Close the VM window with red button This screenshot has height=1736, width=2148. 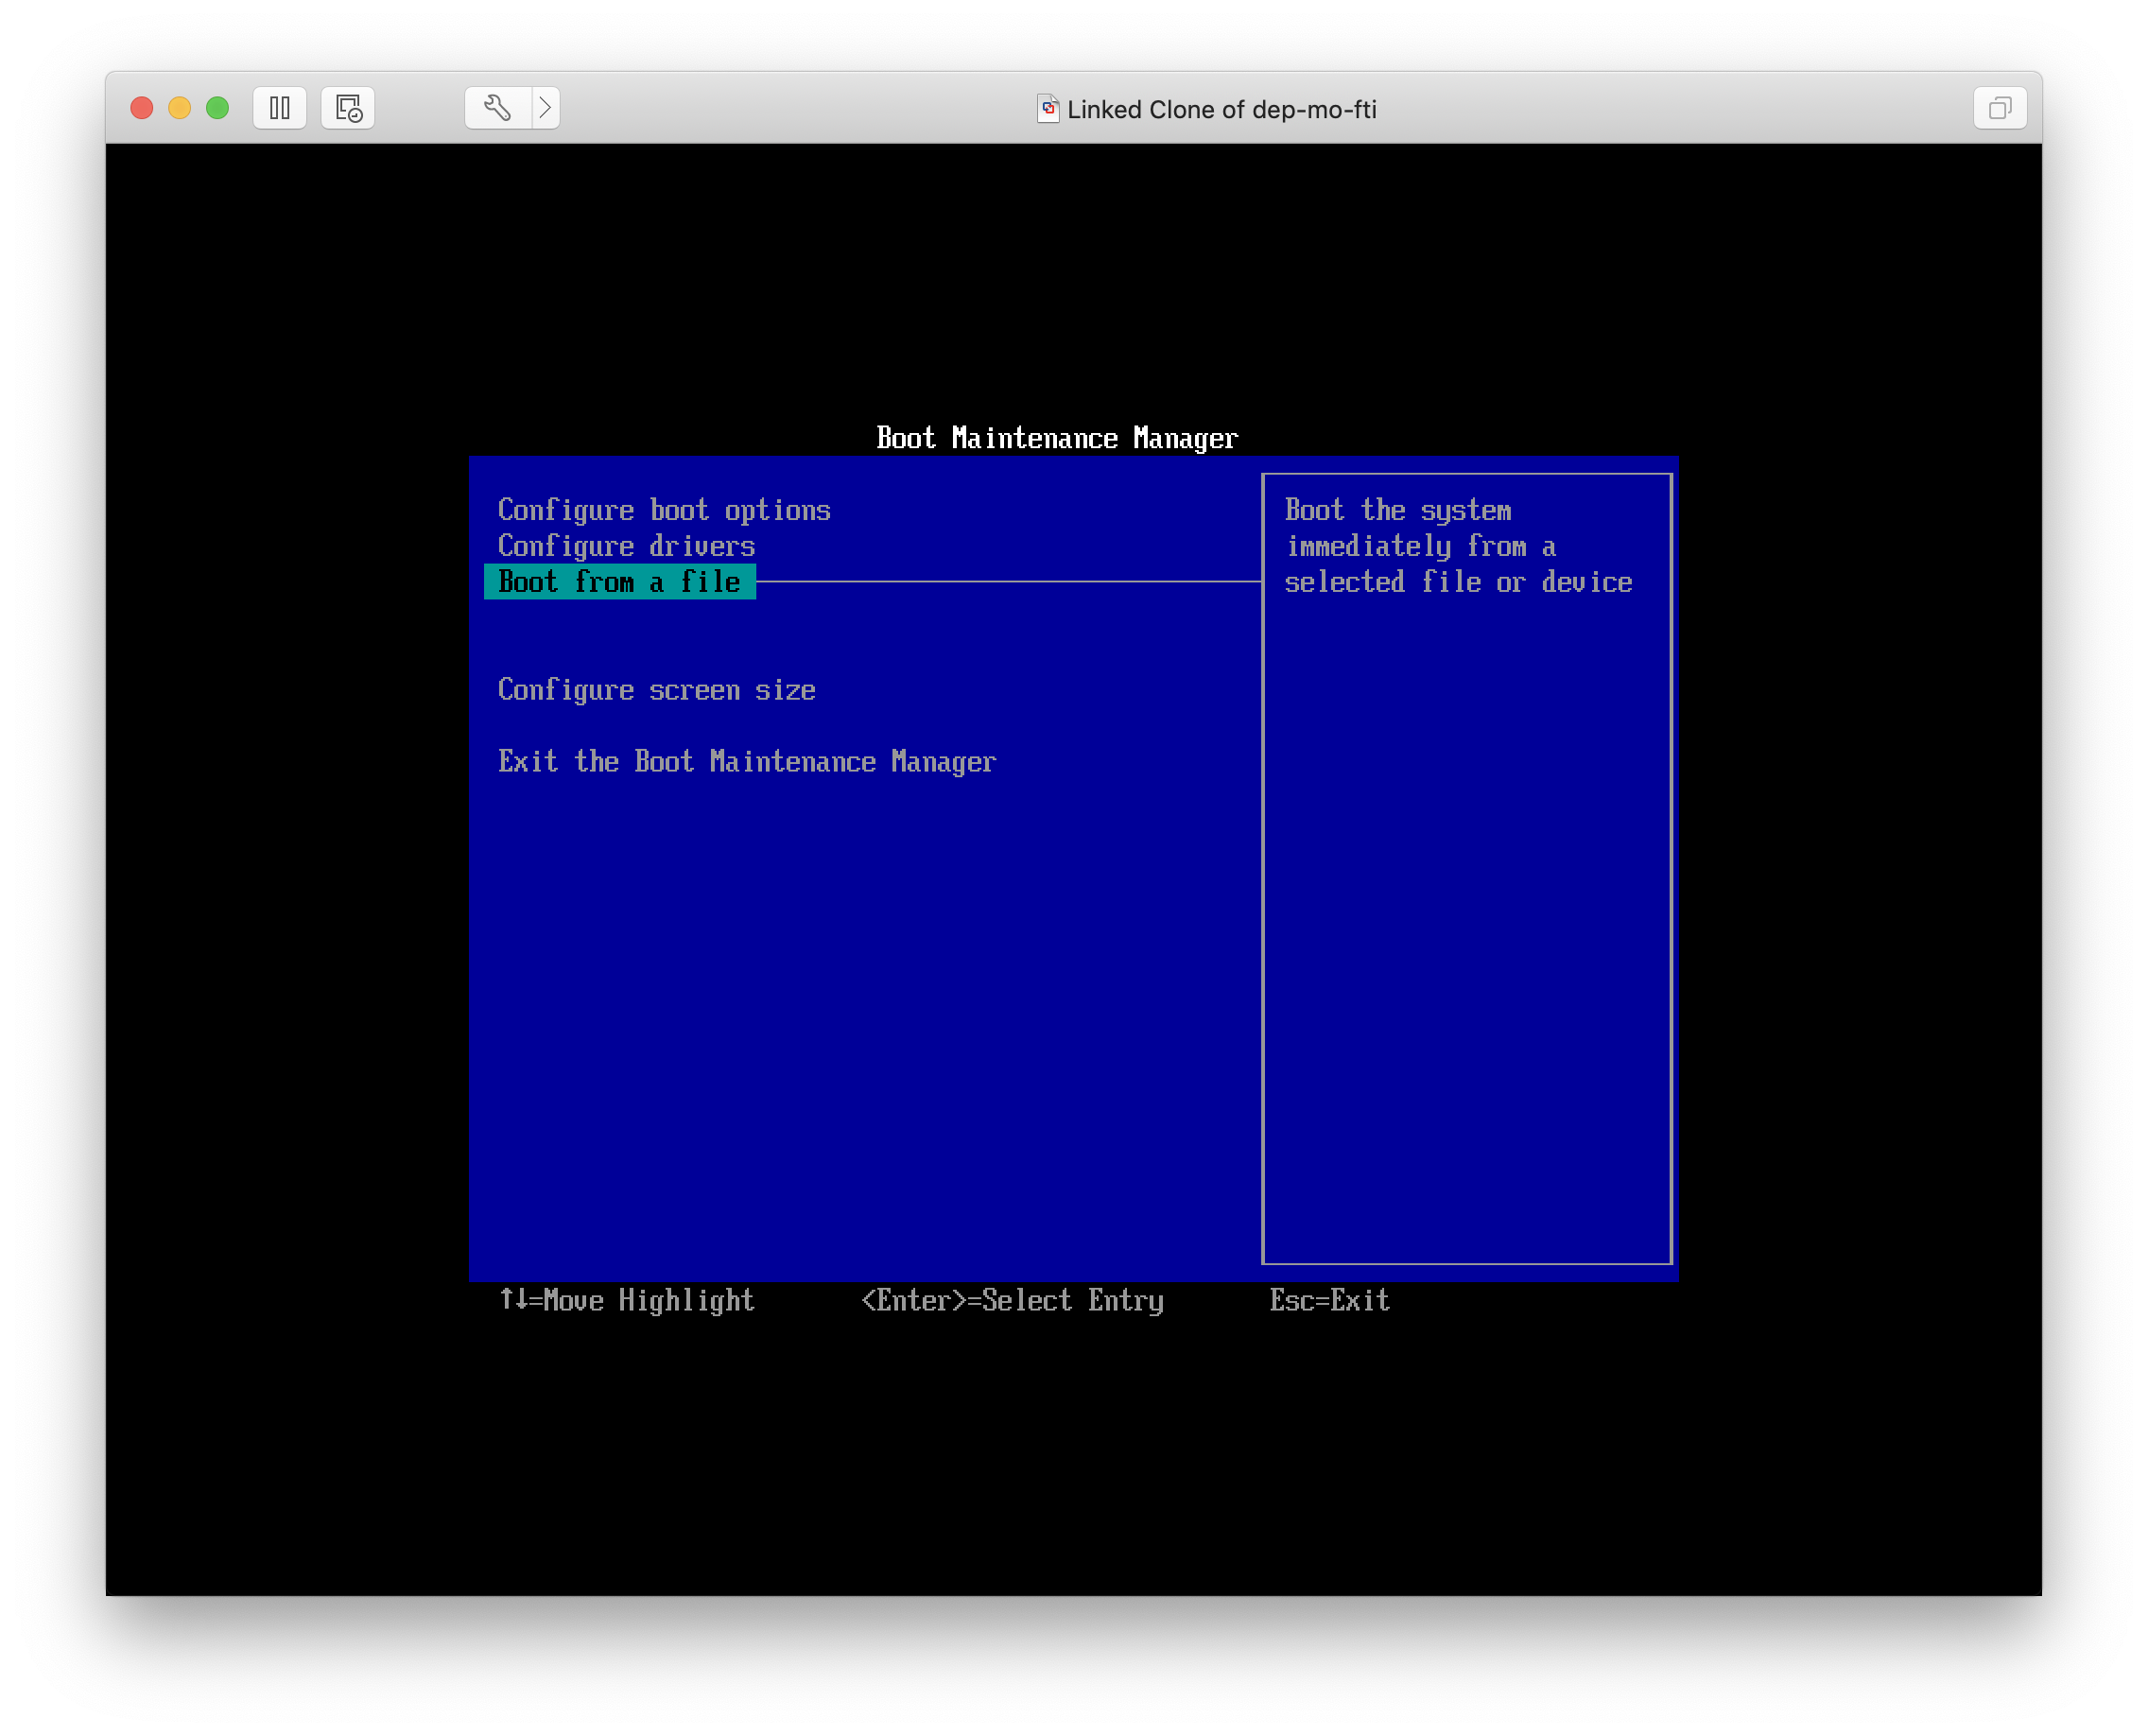click(x=142, y=108)
